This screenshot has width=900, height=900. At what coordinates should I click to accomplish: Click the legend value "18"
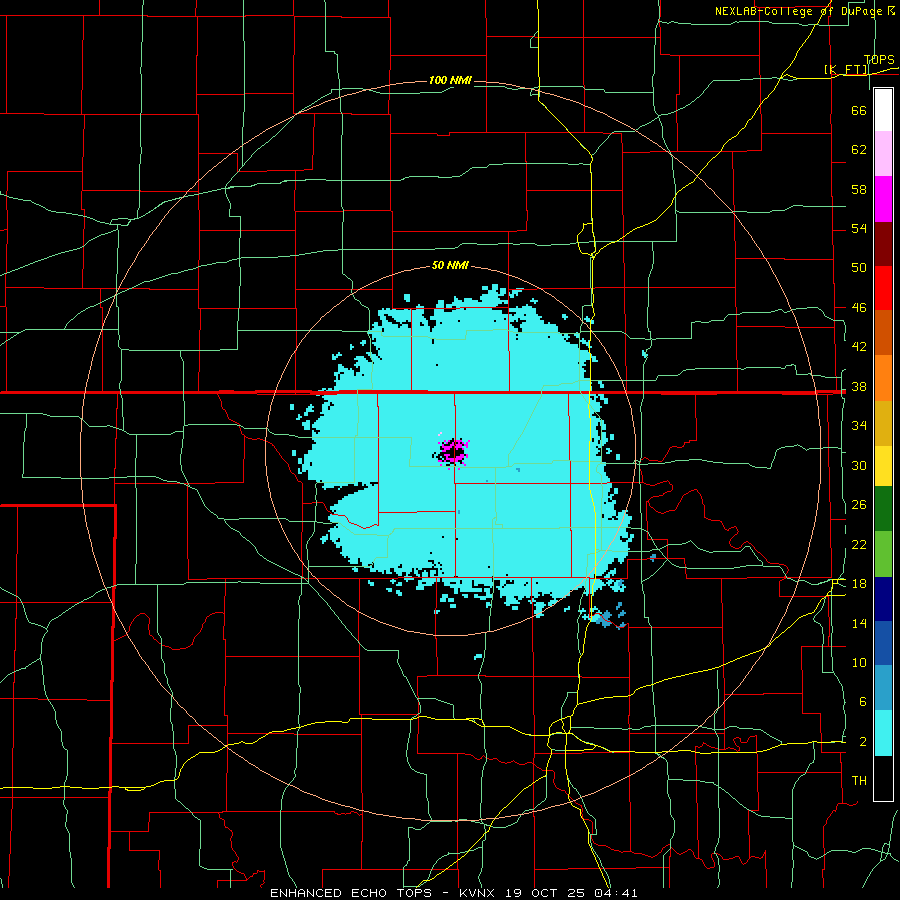859,584
